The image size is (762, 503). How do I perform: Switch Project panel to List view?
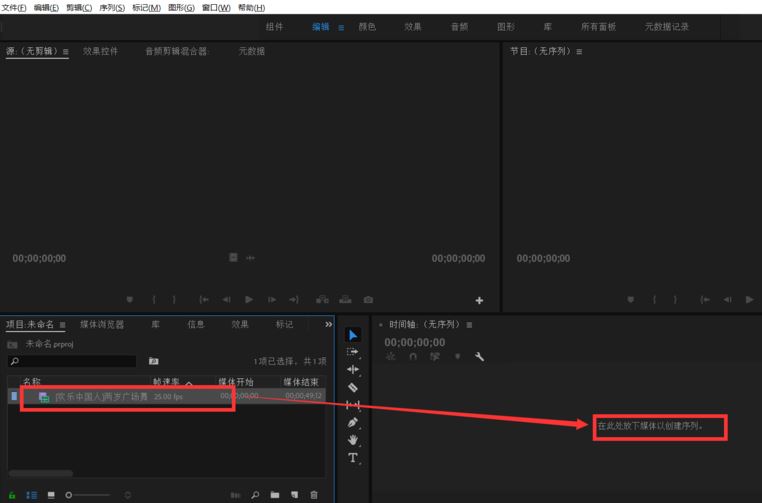coord(32,495)
